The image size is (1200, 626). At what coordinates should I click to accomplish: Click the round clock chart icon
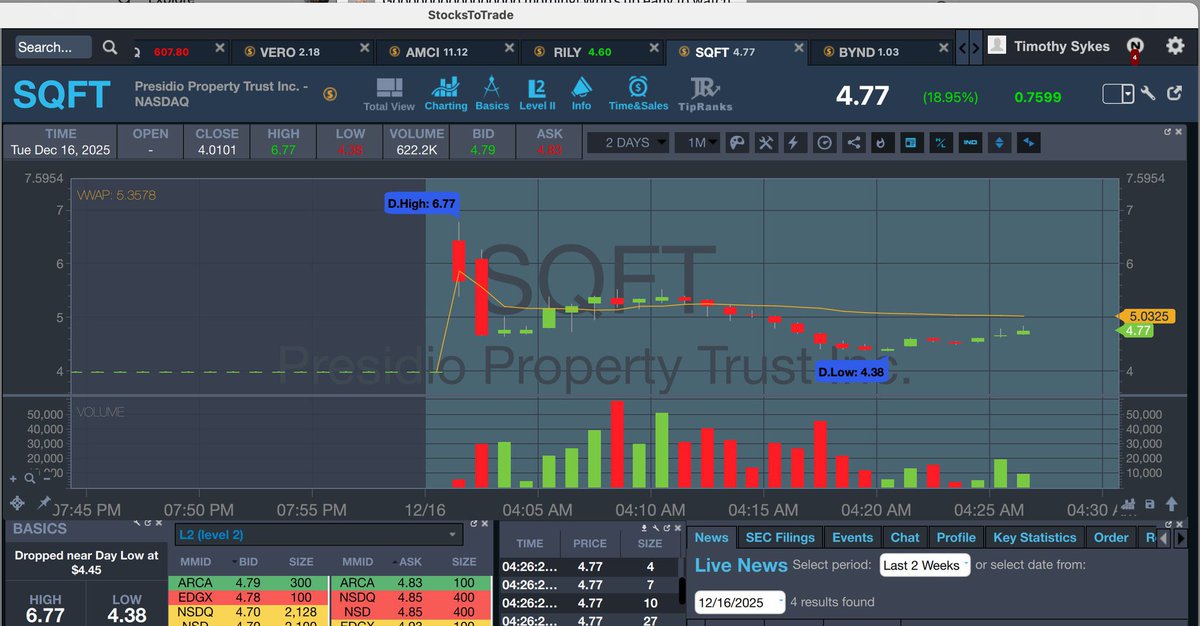tap(824, 143)
